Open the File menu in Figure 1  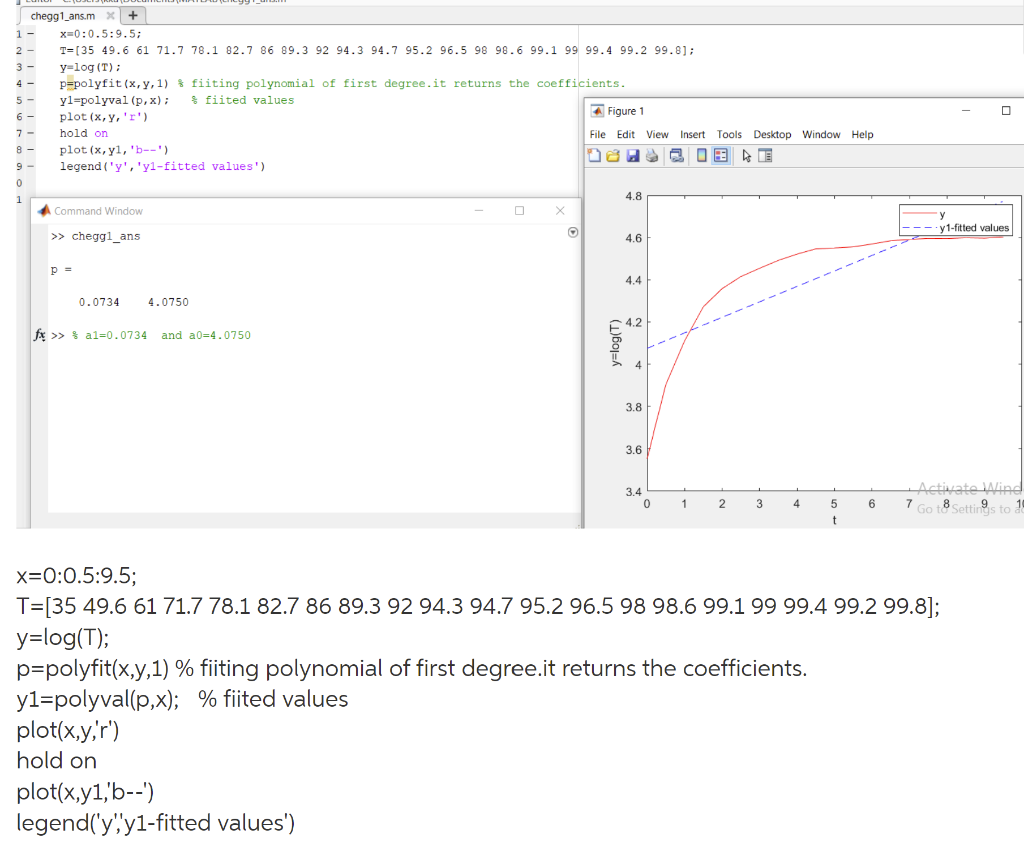pos(598,135)
